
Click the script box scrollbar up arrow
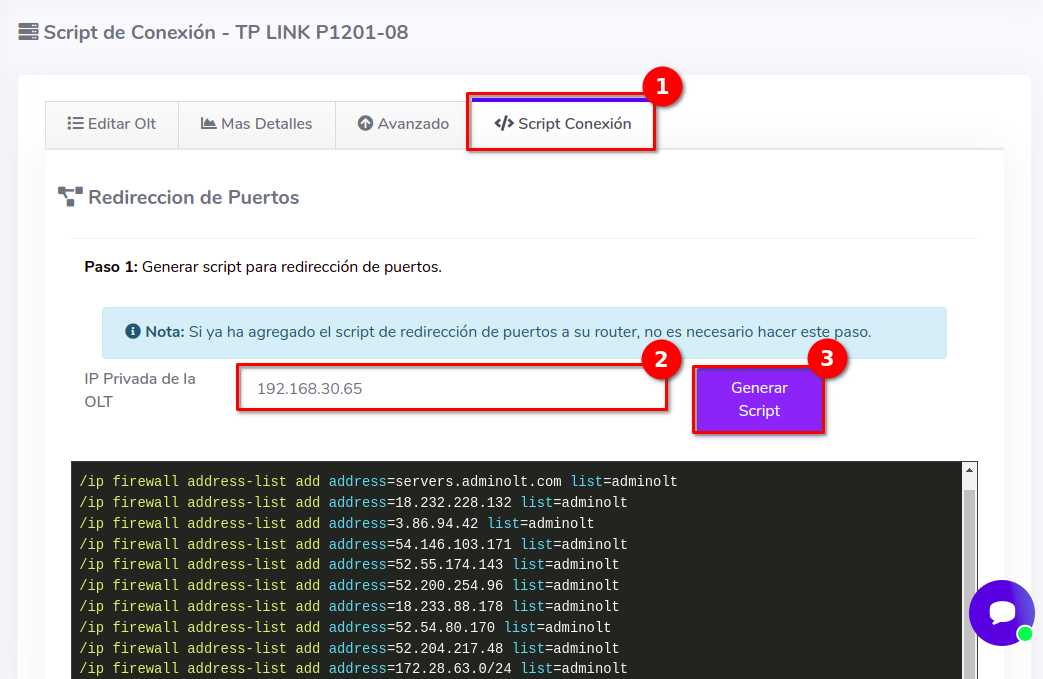click(x=969, y=471)
